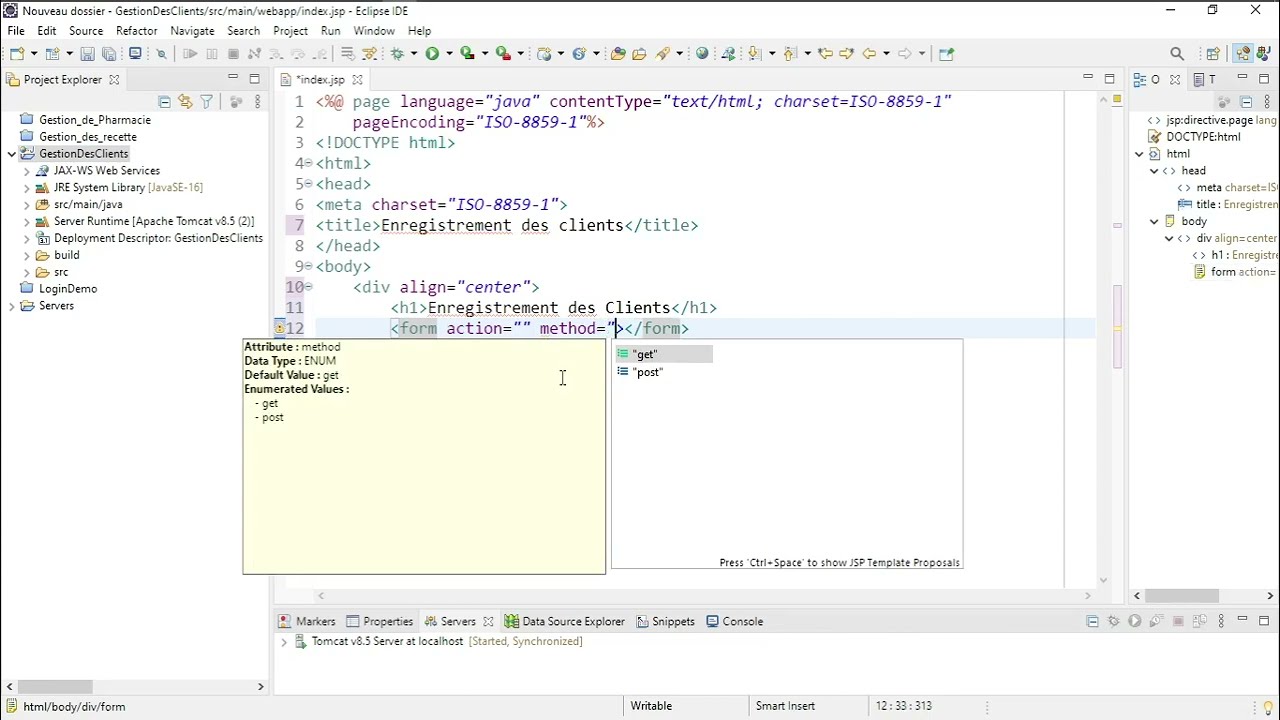This screenshot has width=1280, height=720.
Task: Start the server icon in Servers view
Action: [1134, 621]
